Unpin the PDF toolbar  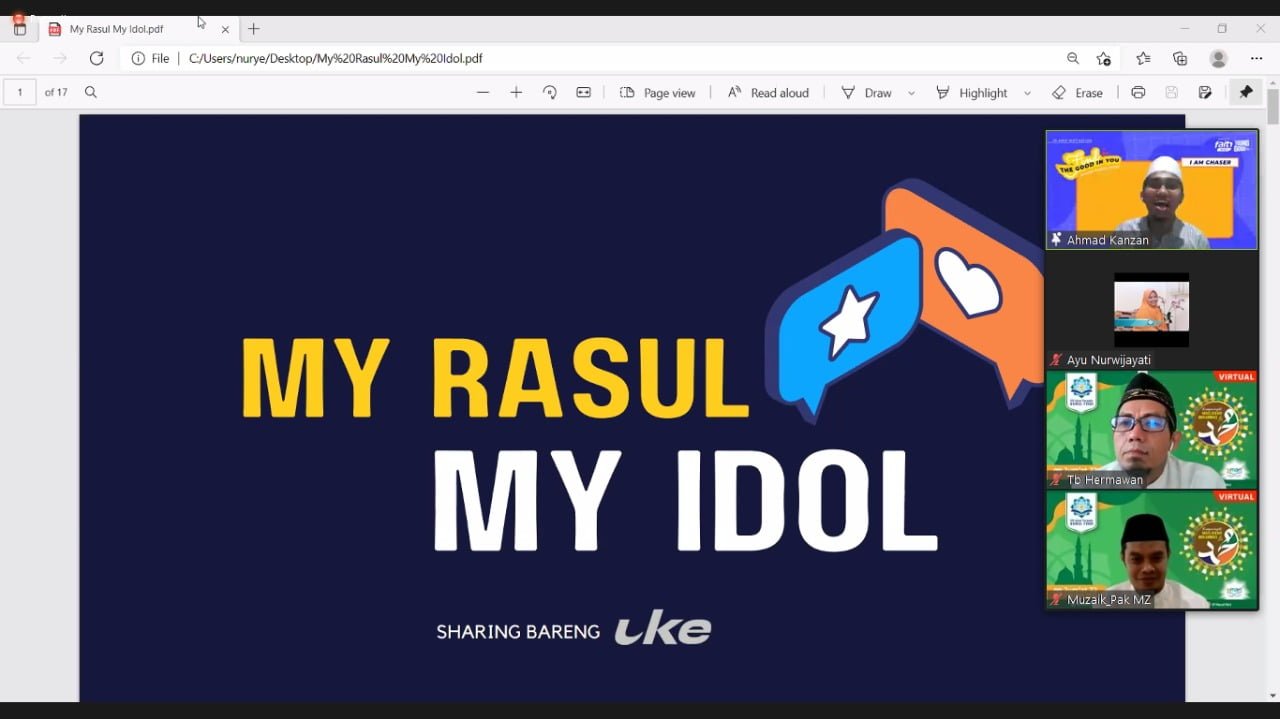pos(1246,92)
